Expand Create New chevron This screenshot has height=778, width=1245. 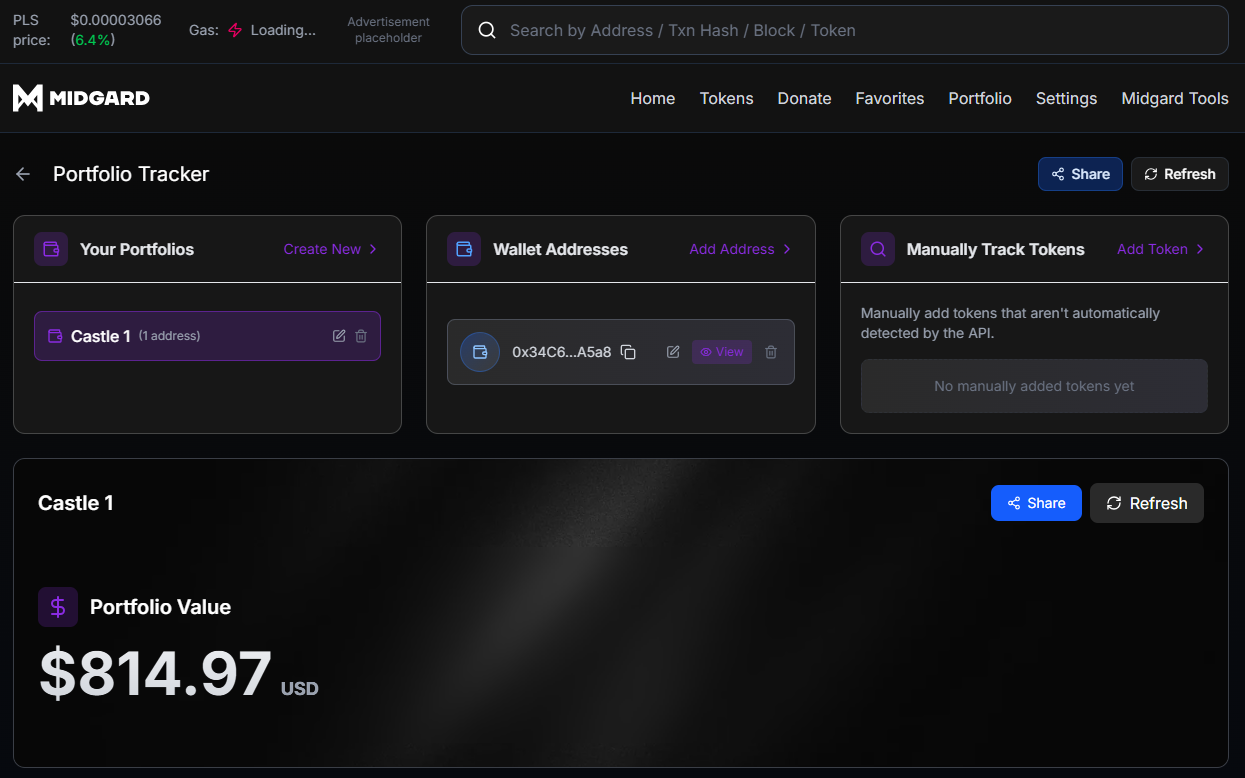point(373,249)
